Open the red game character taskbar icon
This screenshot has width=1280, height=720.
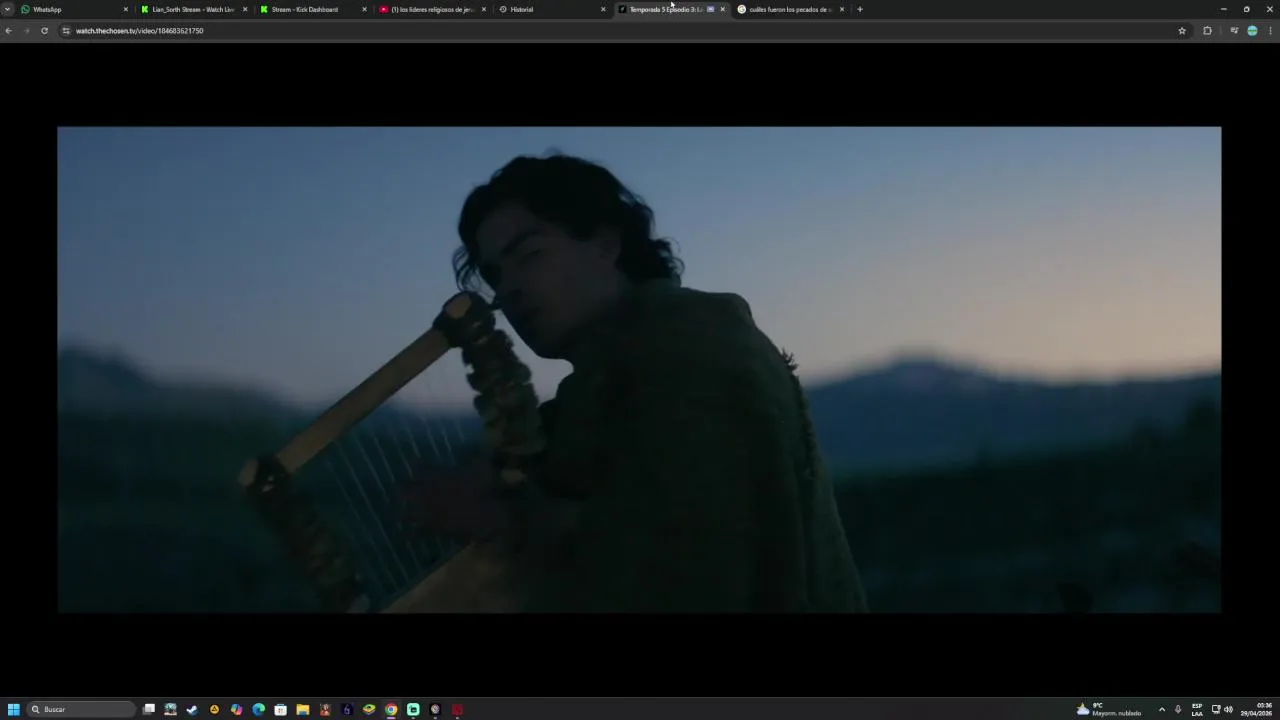point(325,709)
